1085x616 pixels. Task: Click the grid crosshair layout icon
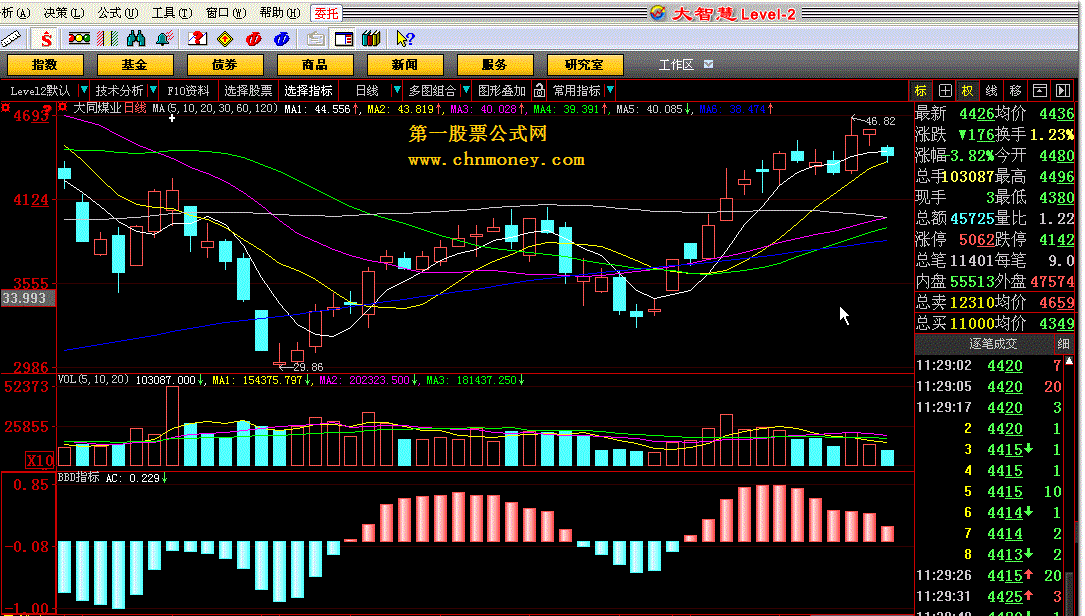coord(945,91)
